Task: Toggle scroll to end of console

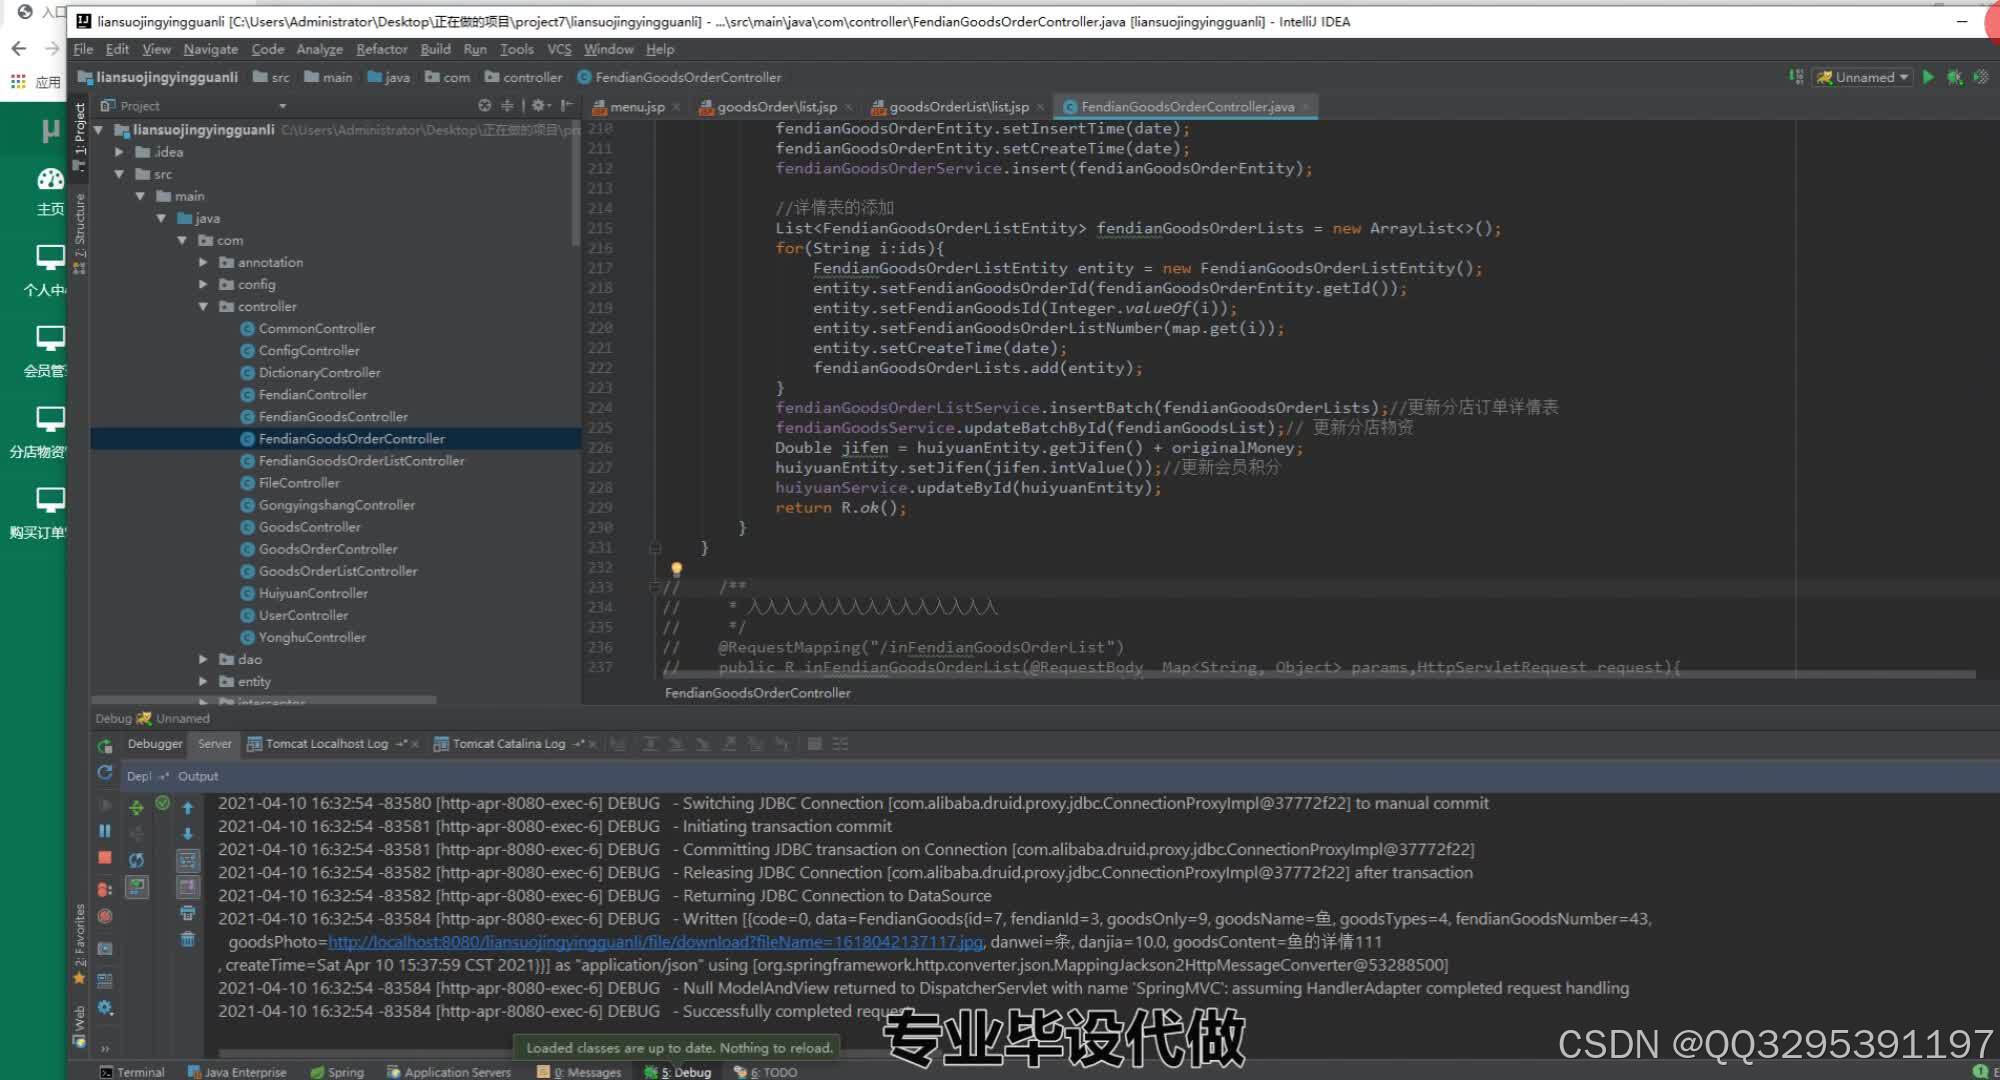Action: tap(187, 886)
